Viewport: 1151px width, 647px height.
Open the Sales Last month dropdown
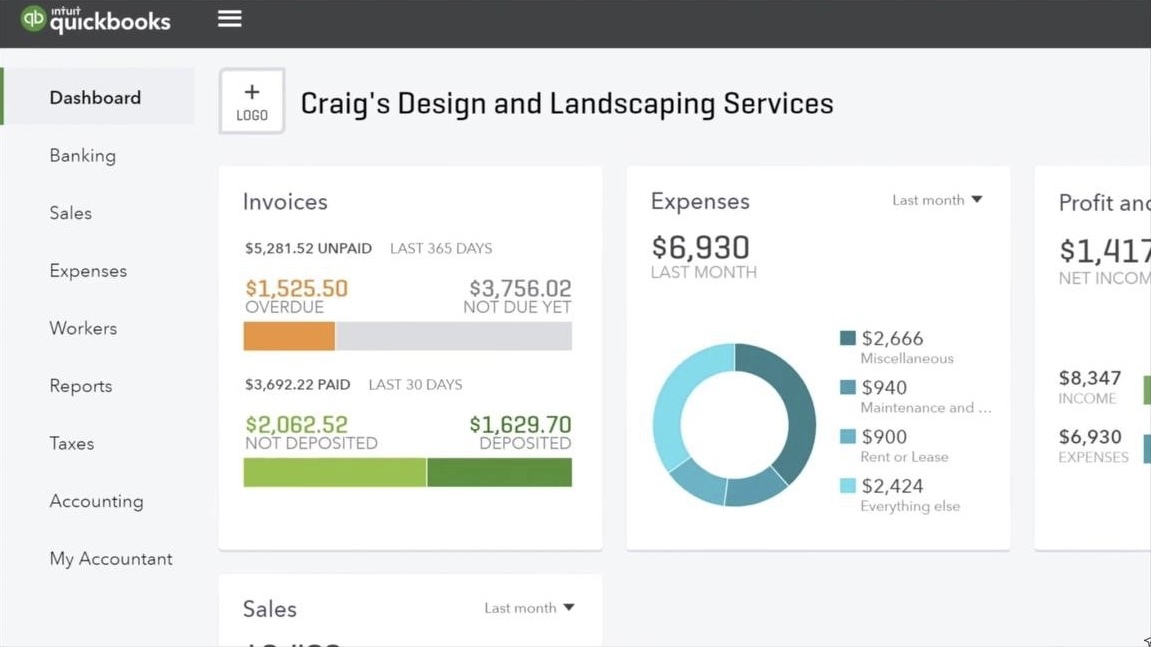click(x=529, y=608)
